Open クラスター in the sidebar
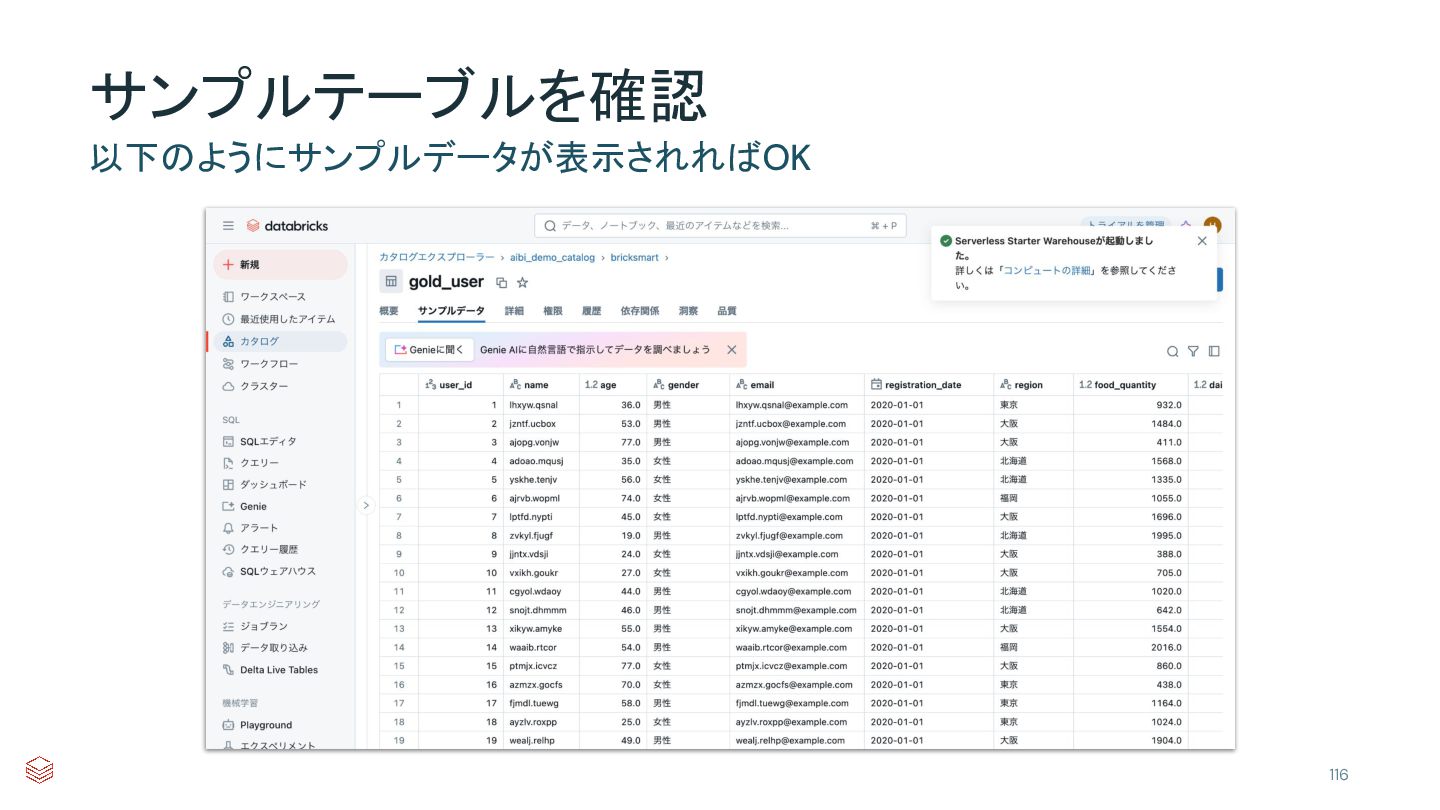 280,387
